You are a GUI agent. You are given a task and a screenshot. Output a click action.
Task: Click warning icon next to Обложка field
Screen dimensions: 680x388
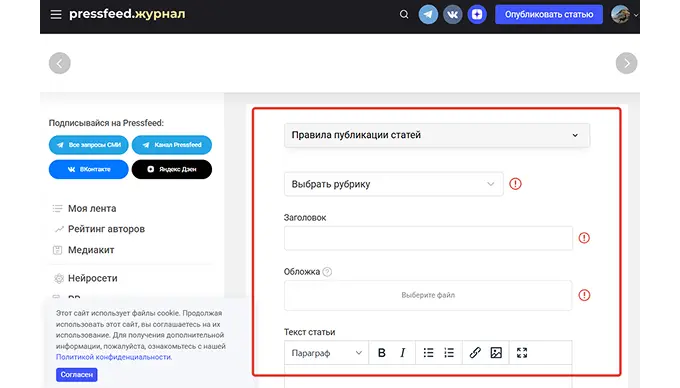tap(584, 295)
